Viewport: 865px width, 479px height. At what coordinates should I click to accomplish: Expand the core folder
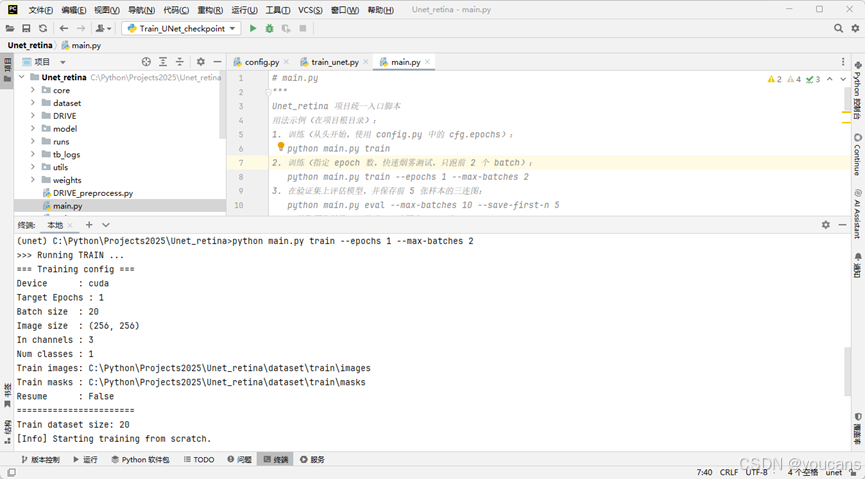click(x=33, y=90)
